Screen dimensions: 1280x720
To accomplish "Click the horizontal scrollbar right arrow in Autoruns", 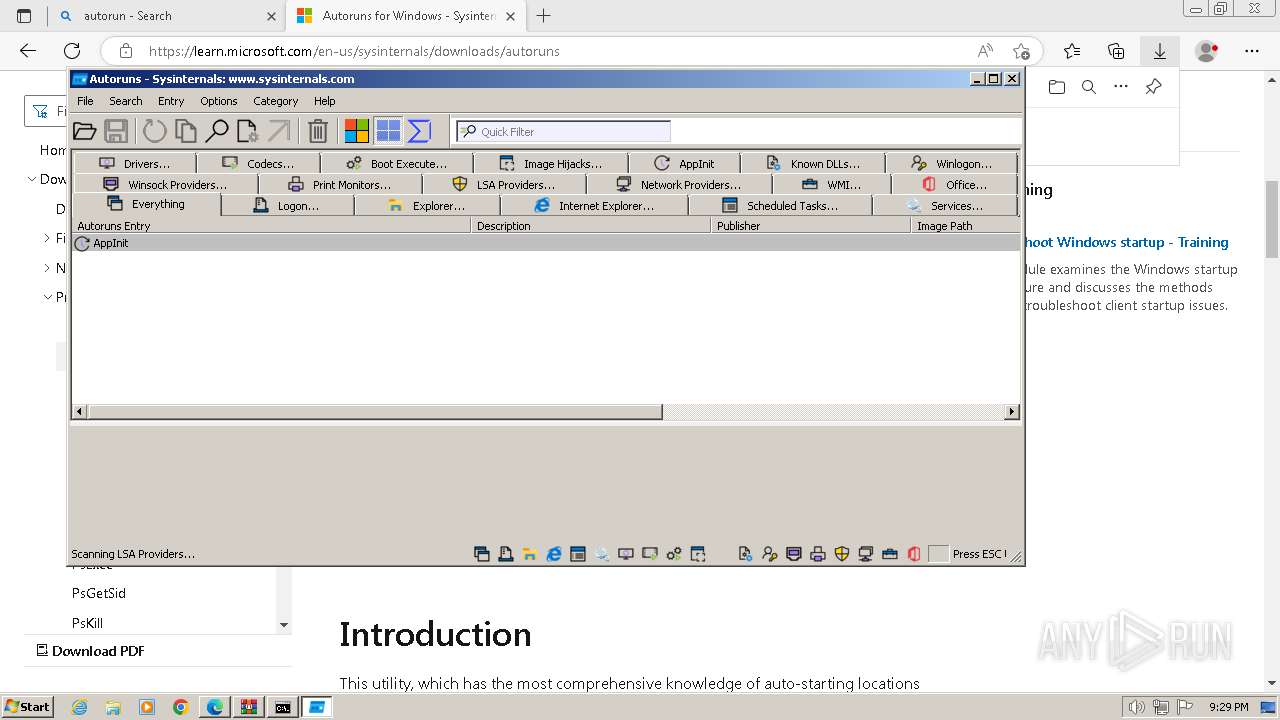I will 1011,411.
